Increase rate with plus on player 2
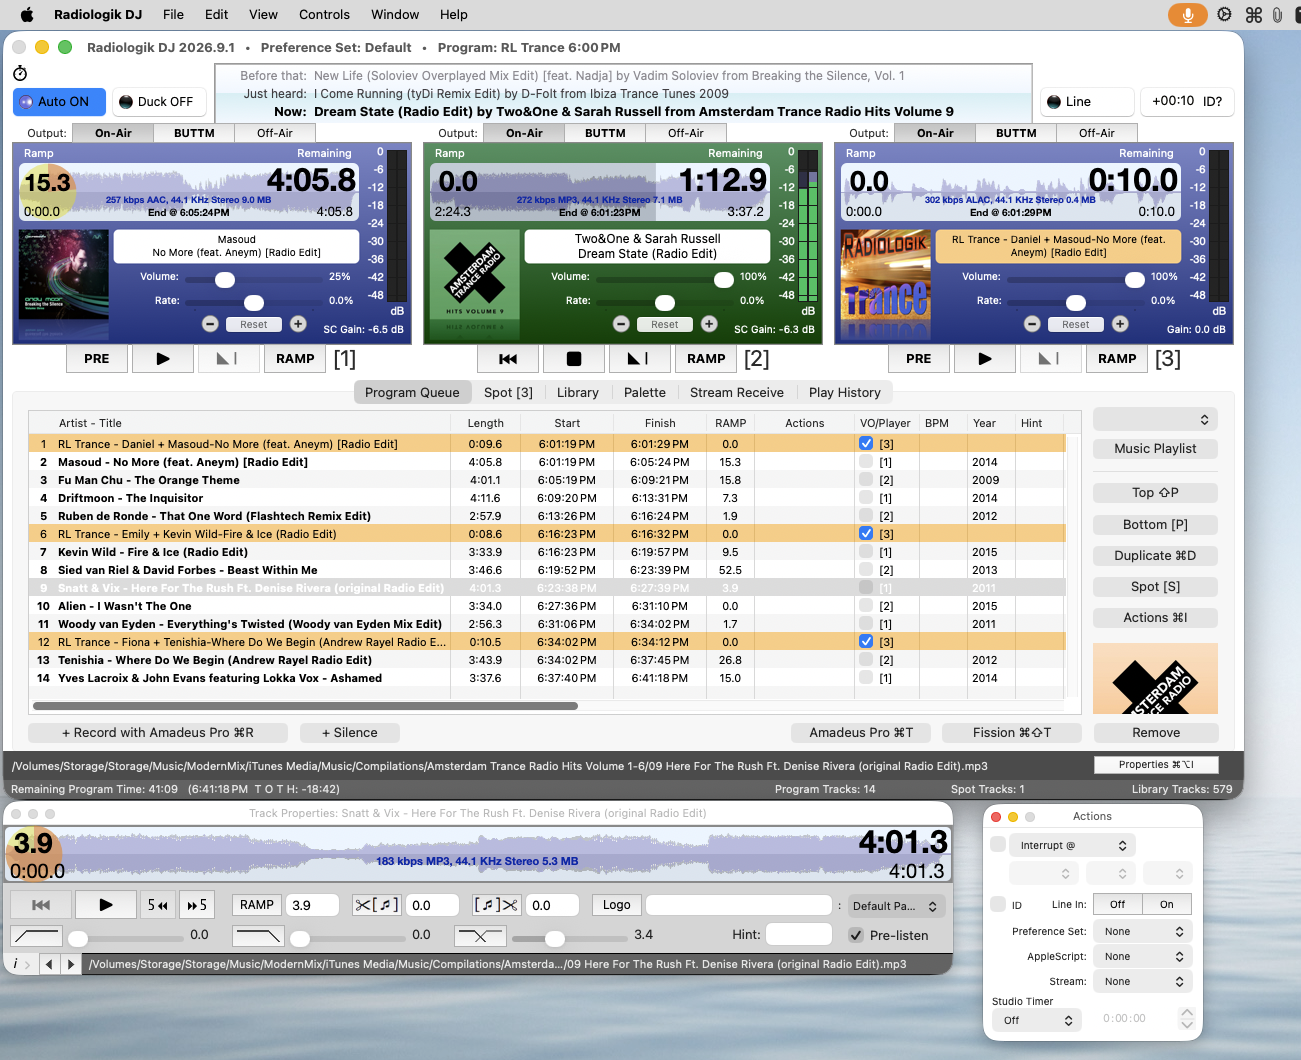The width and height of the screenshot is (1301, 1060). (709, 324)
